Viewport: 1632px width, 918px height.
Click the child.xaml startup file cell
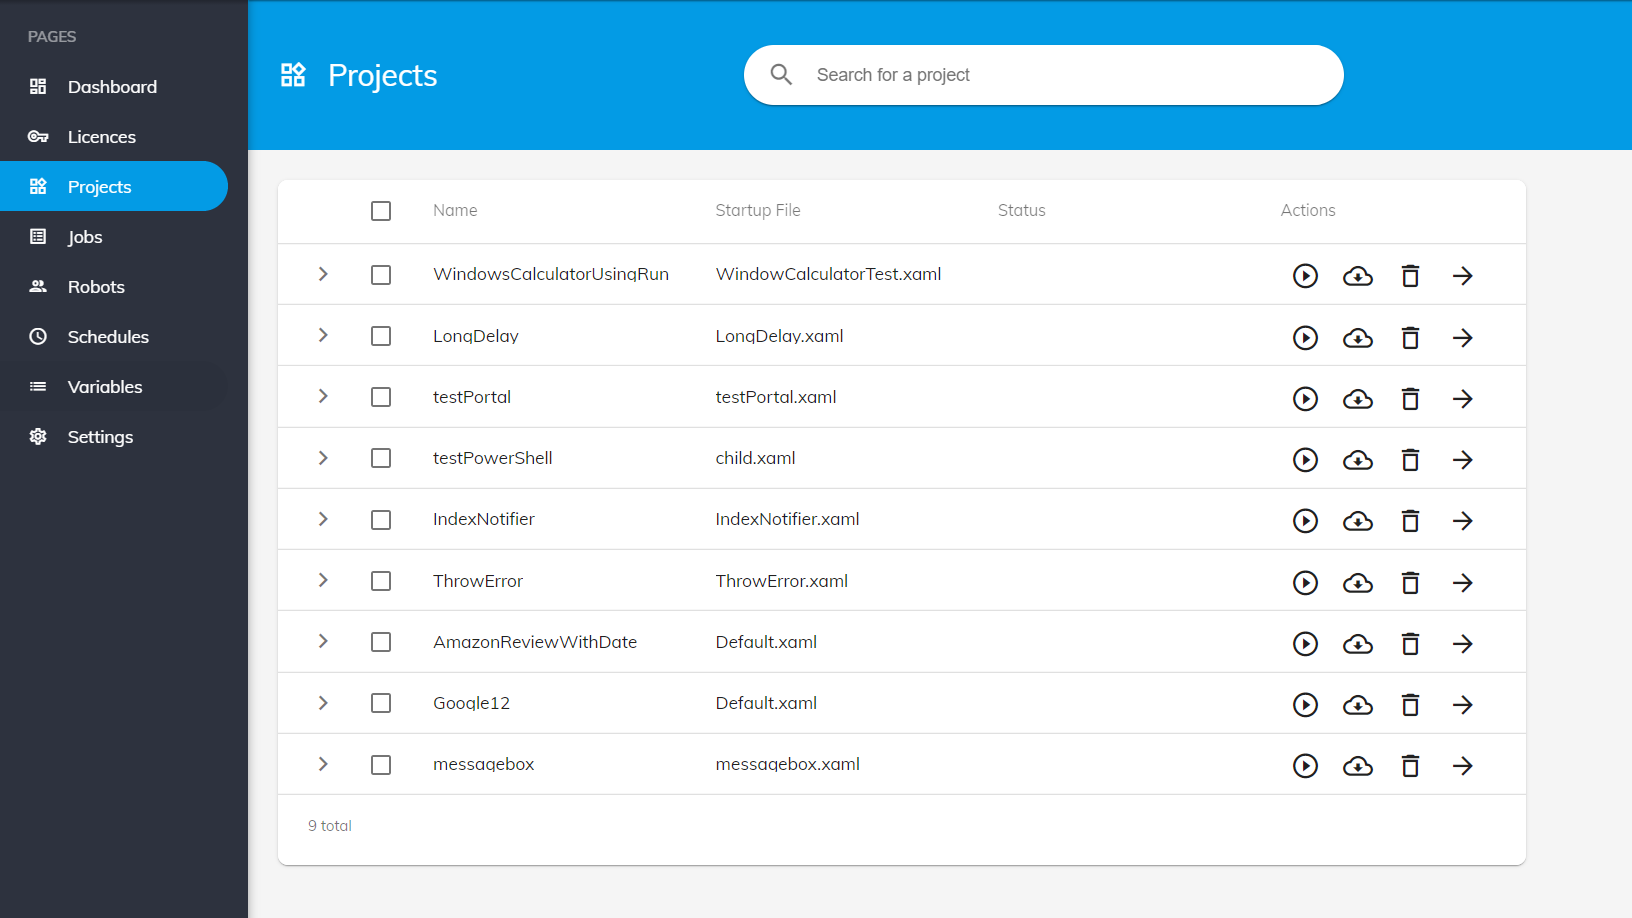coord(755,458)
